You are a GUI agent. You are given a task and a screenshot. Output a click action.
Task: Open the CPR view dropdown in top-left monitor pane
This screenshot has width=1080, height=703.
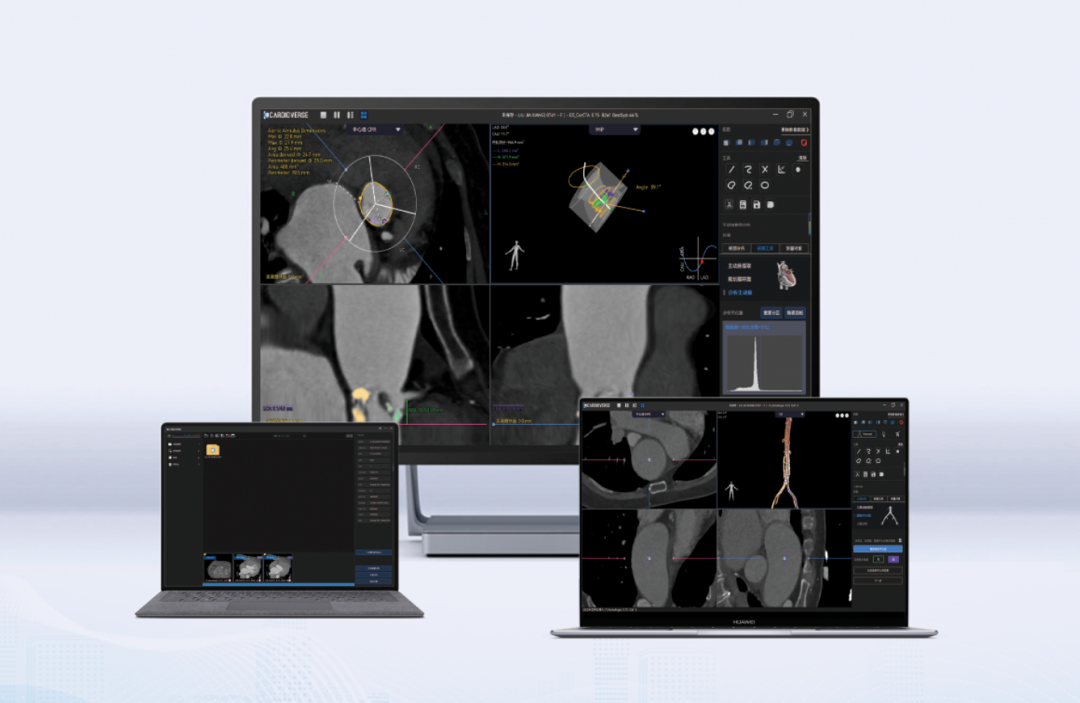[x=373, y=129]
